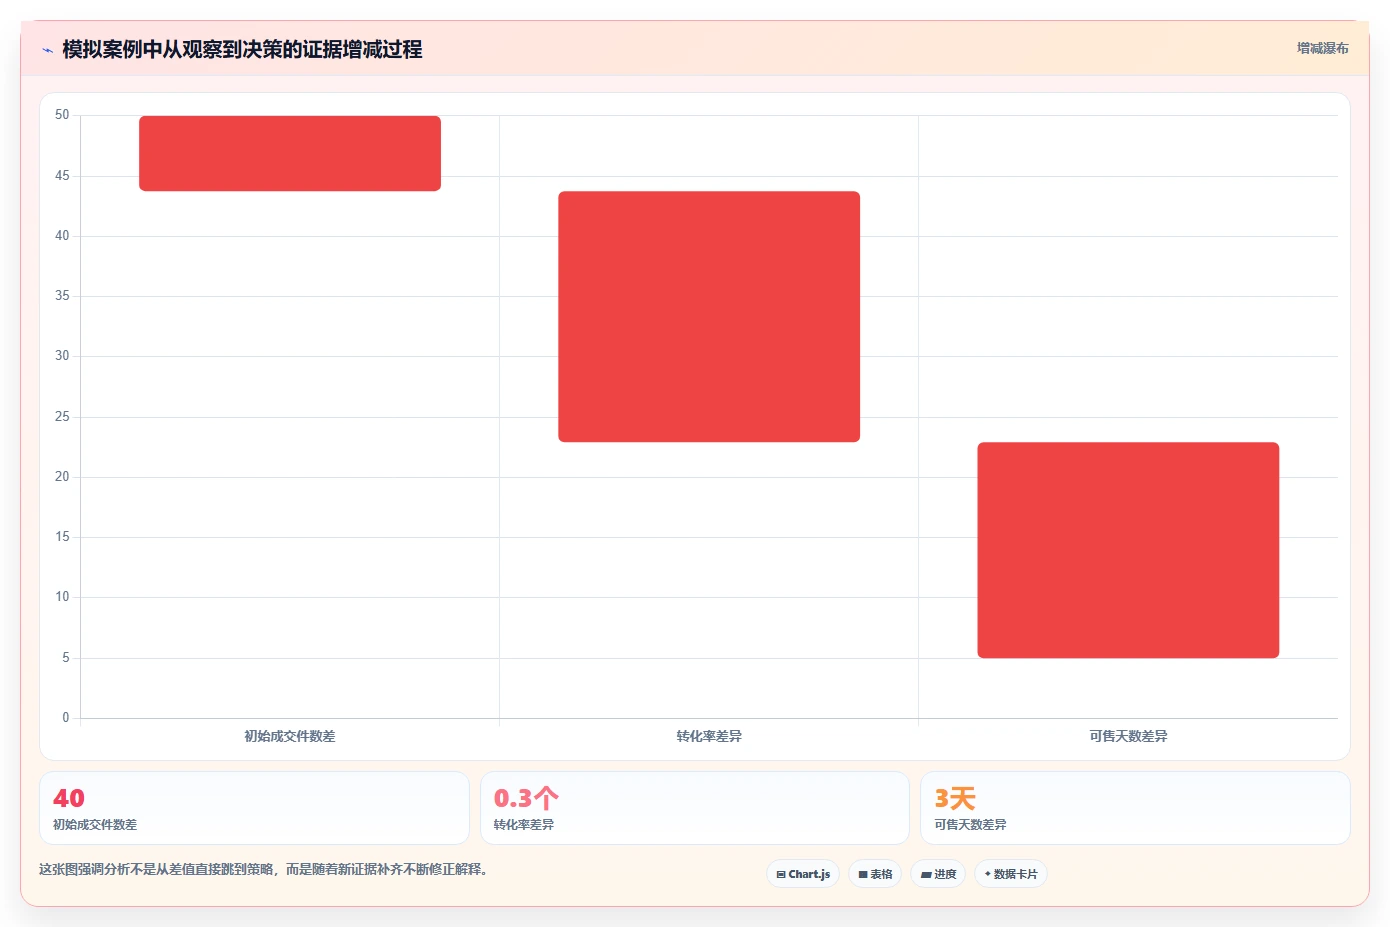Viewport: 1390px width, 927px height.
Task: Click the x-axis label 可售天数差异
Action: [x=1128, y=736]
